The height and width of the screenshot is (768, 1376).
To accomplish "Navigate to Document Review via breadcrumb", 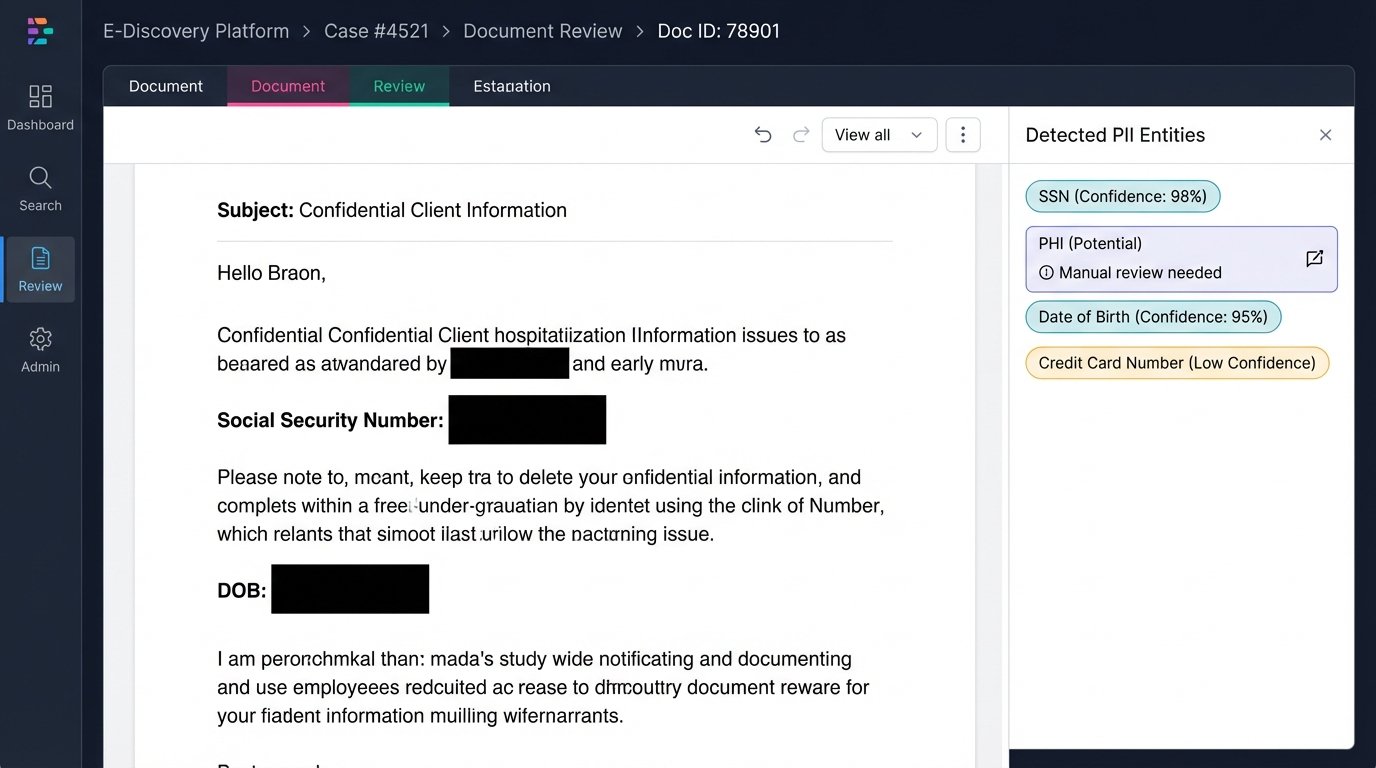I will (543, 31).
